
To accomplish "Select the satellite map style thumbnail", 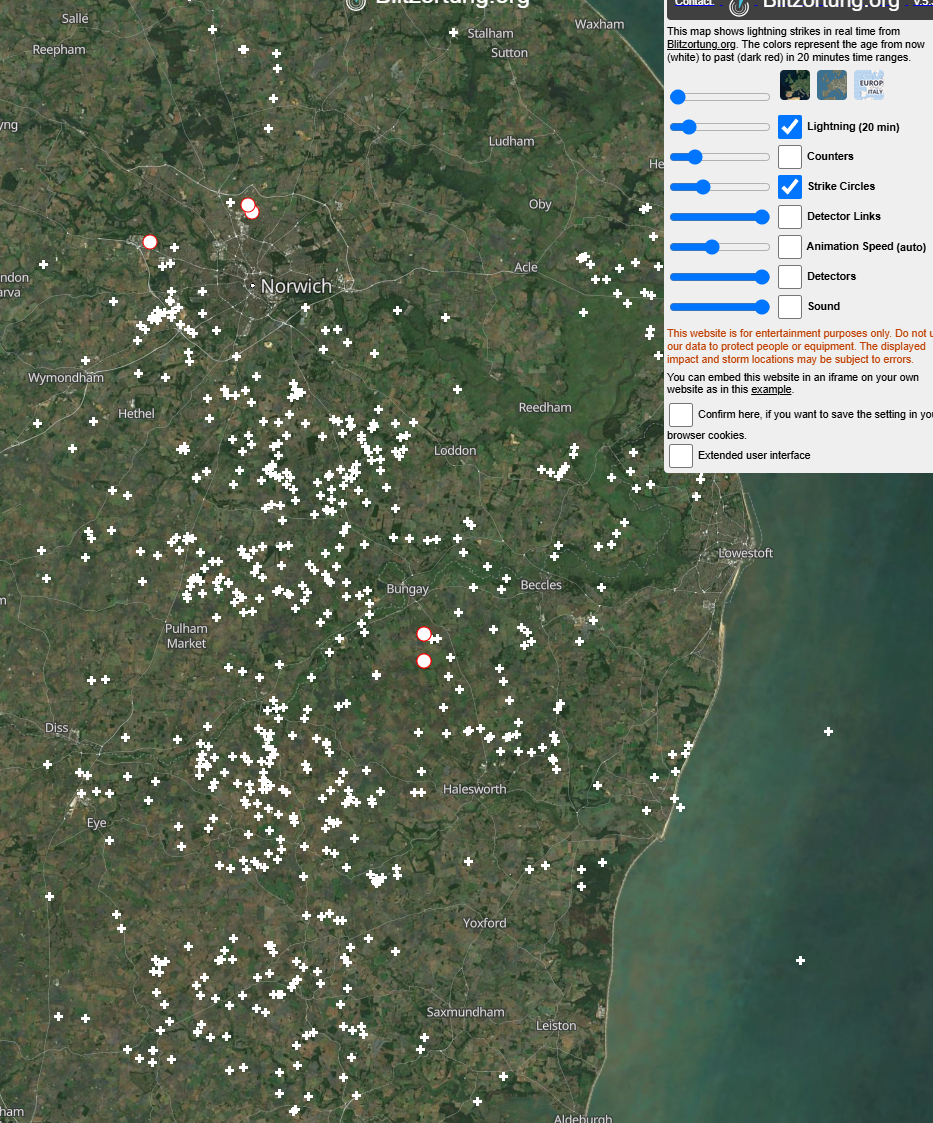I will (x=795, y=85).
